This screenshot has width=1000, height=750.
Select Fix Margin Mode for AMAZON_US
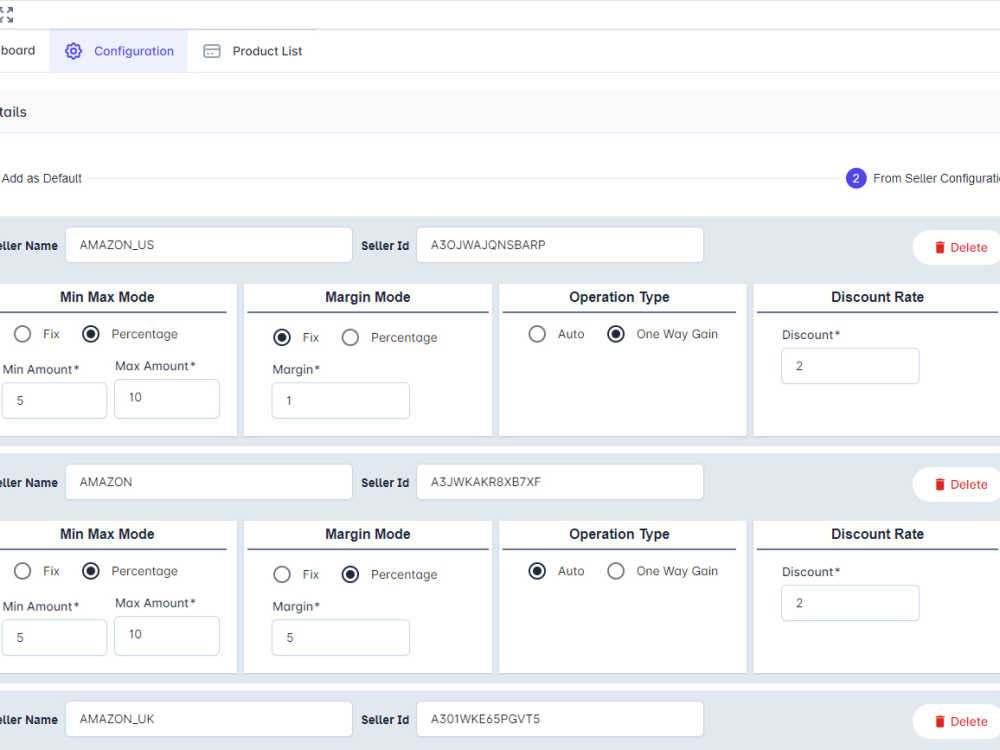coord(282,337)
